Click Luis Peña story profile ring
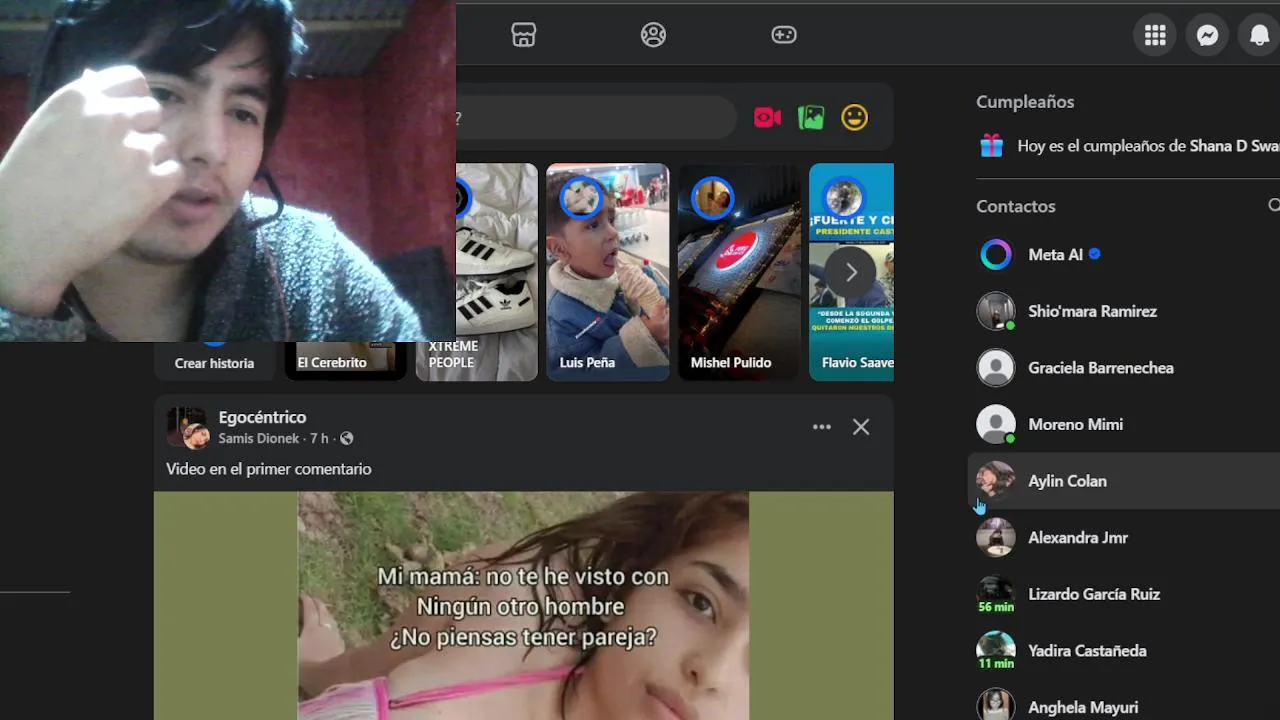Viewport: 1280px width, 720px height. (x=580, y=197)
